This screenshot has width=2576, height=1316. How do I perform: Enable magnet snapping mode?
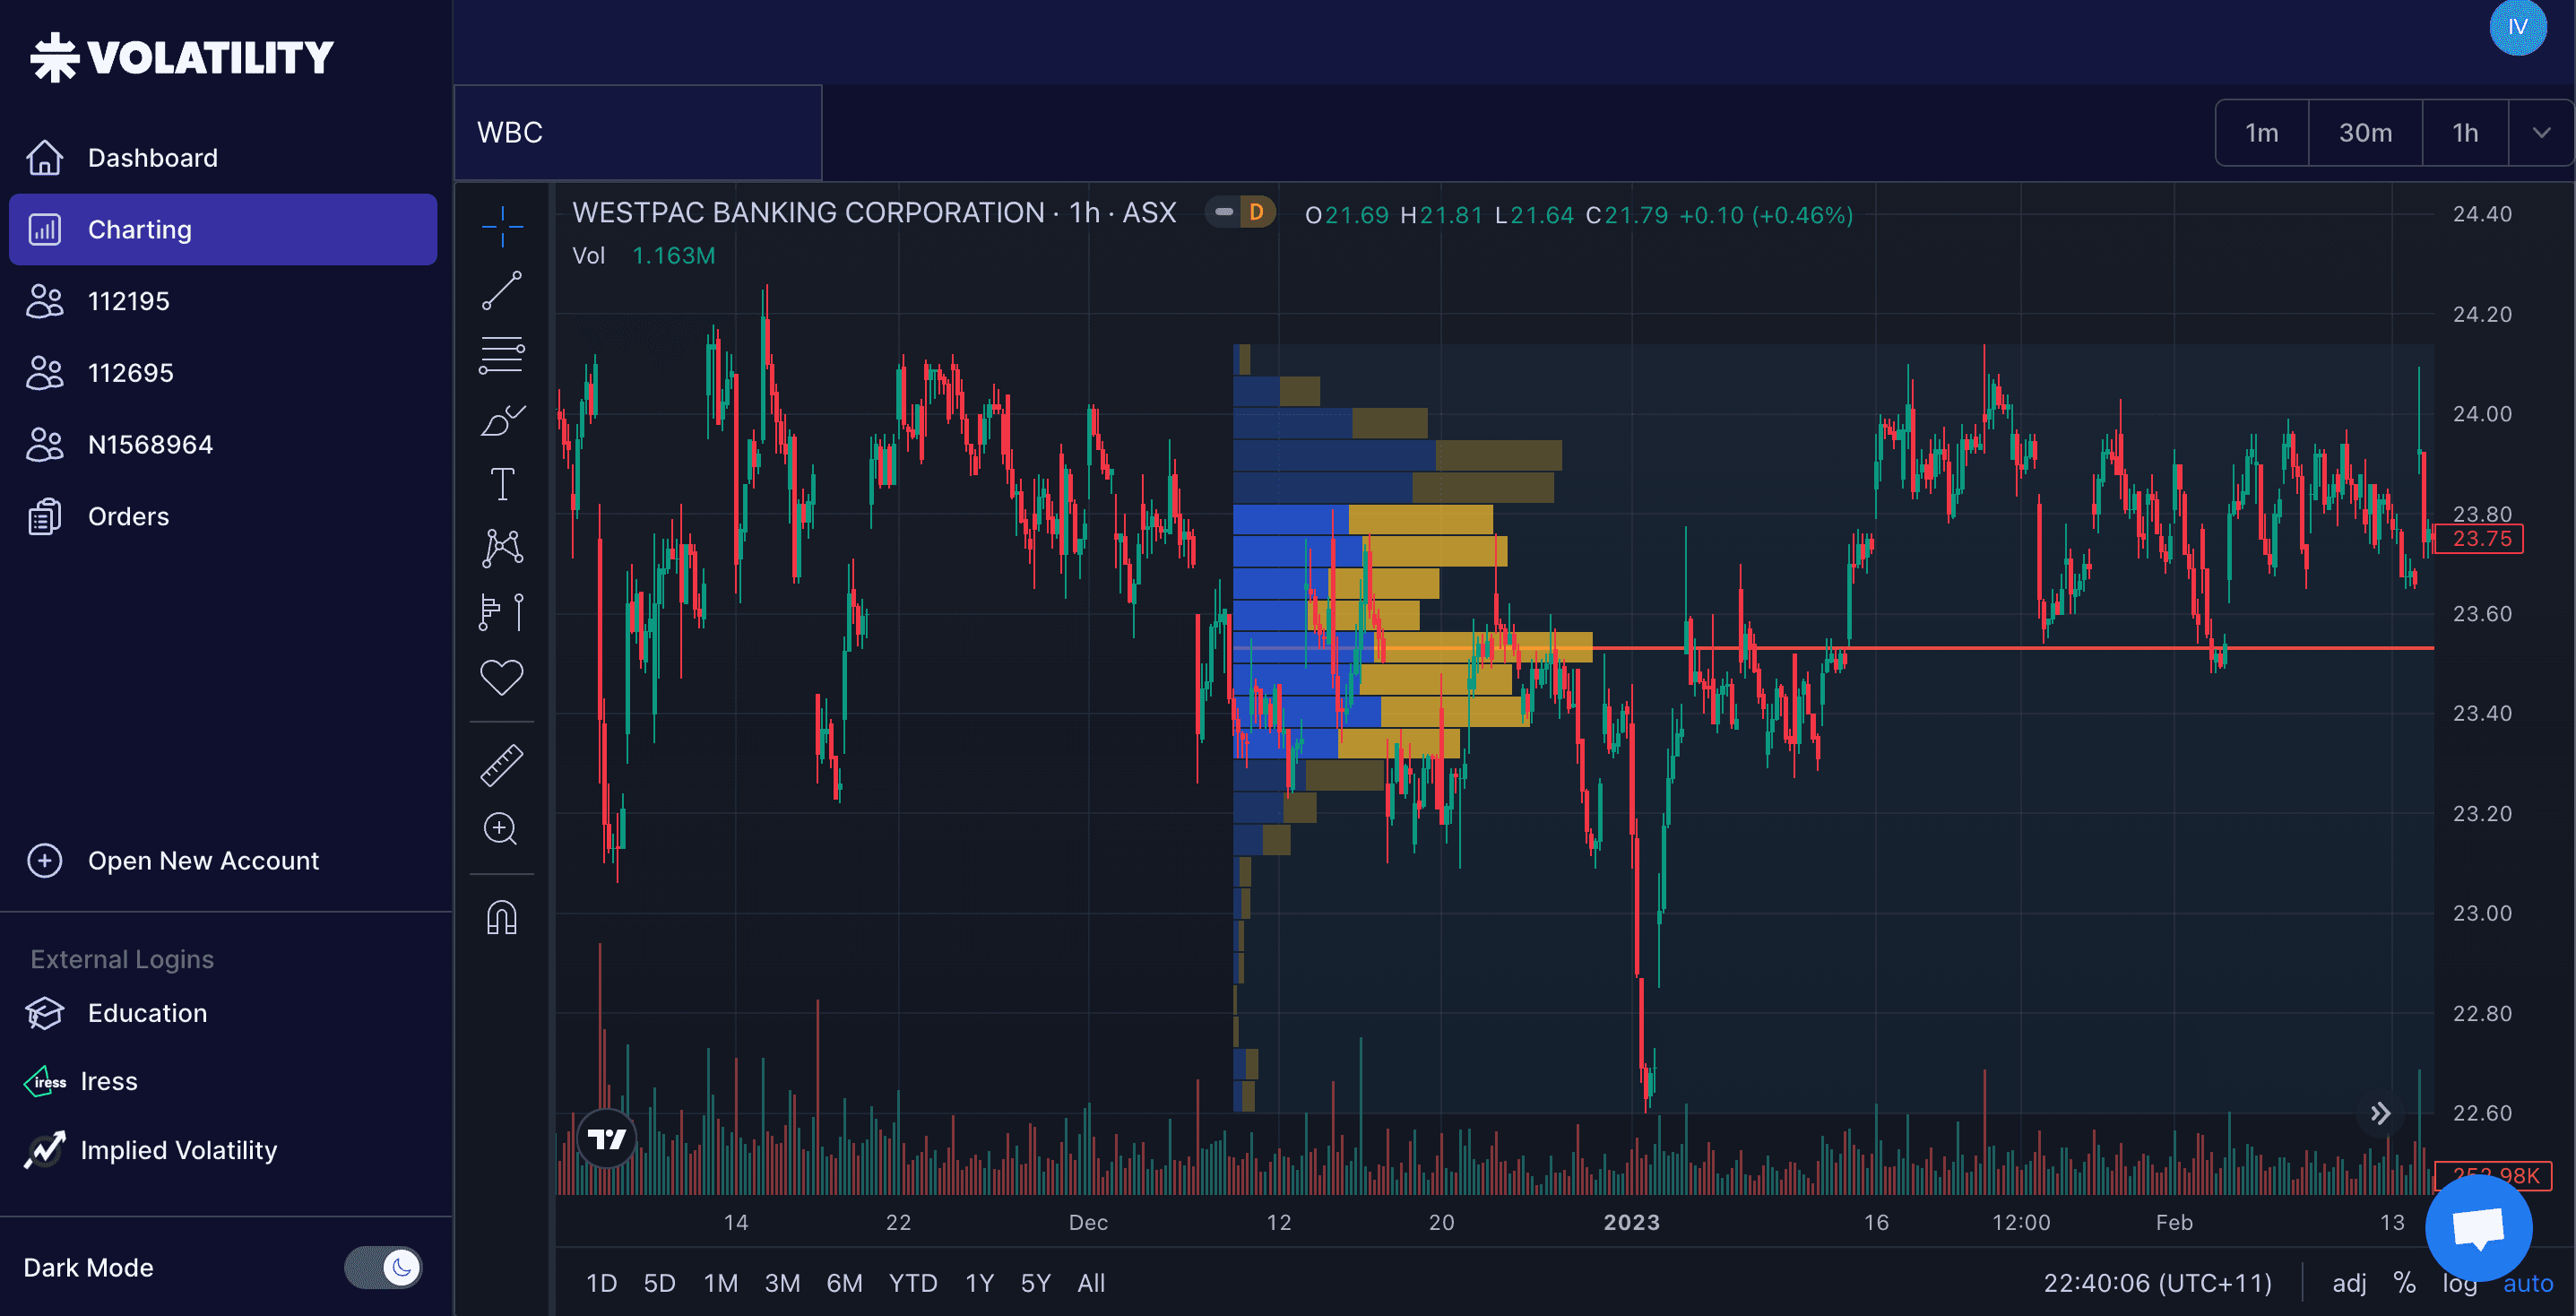click(x=502, y=917)
